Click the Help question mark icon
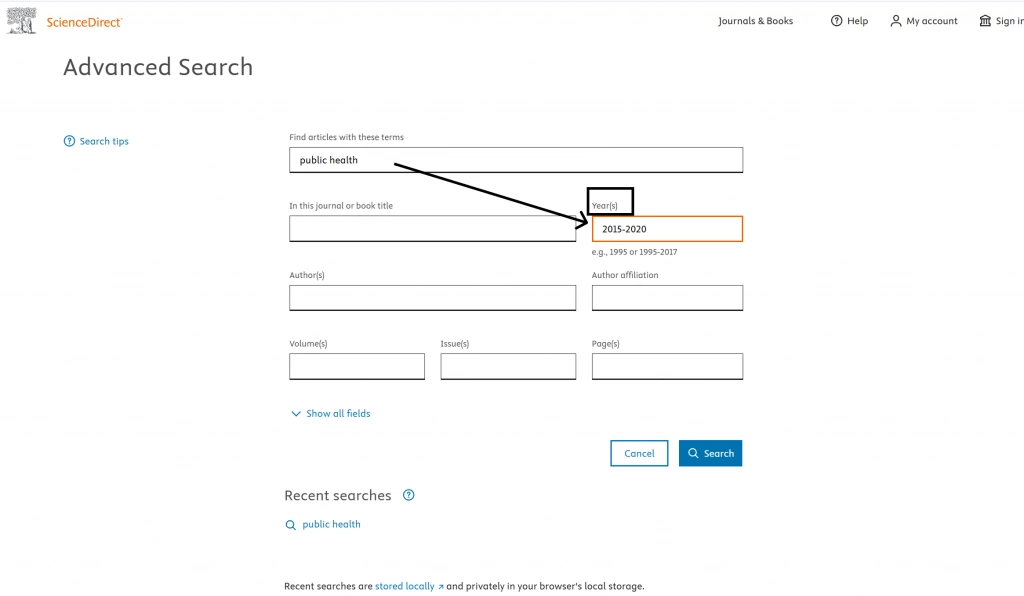Viewport: 1024px width, 596px height. [x=837, y=21]
